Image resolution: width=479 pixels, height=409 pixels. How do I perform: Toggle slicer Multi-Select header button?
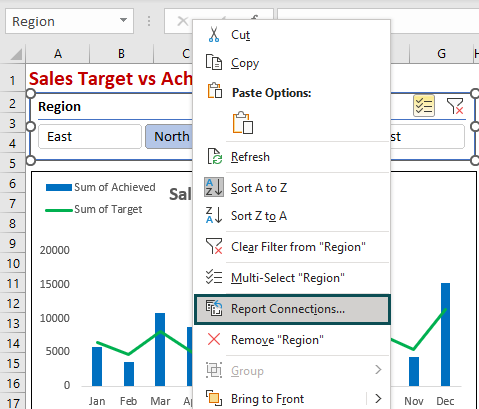[424, 106]
